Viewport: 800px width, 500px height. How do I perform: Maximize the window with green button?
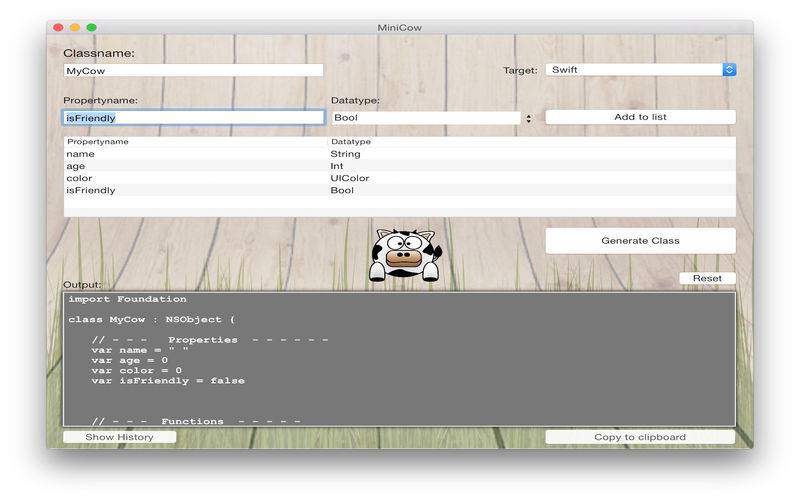tap(92, 27)
